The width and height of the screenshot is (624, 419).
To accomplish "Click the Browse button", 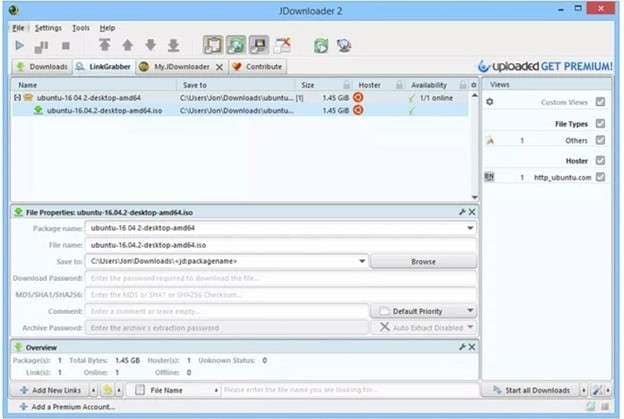I will pyautogui.click(x=423, y=261).
